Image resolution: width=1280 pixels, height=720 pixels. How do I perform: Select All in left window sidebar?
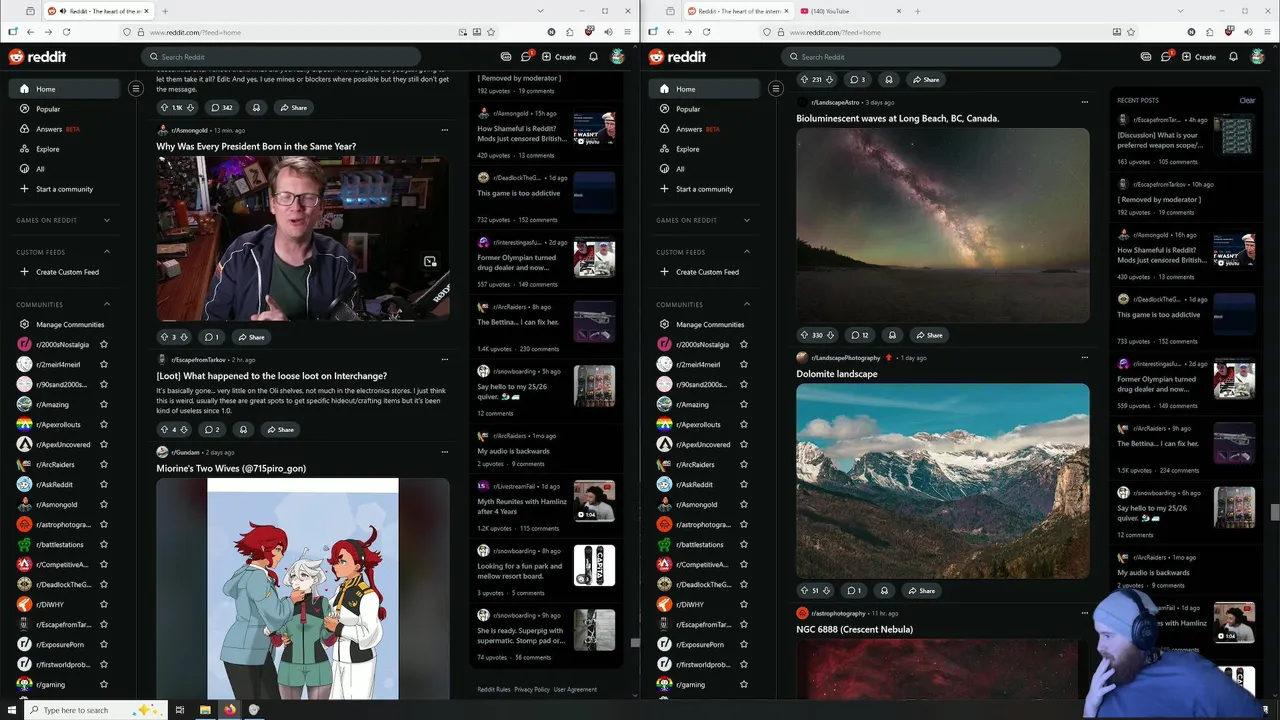tap(64, 169)
